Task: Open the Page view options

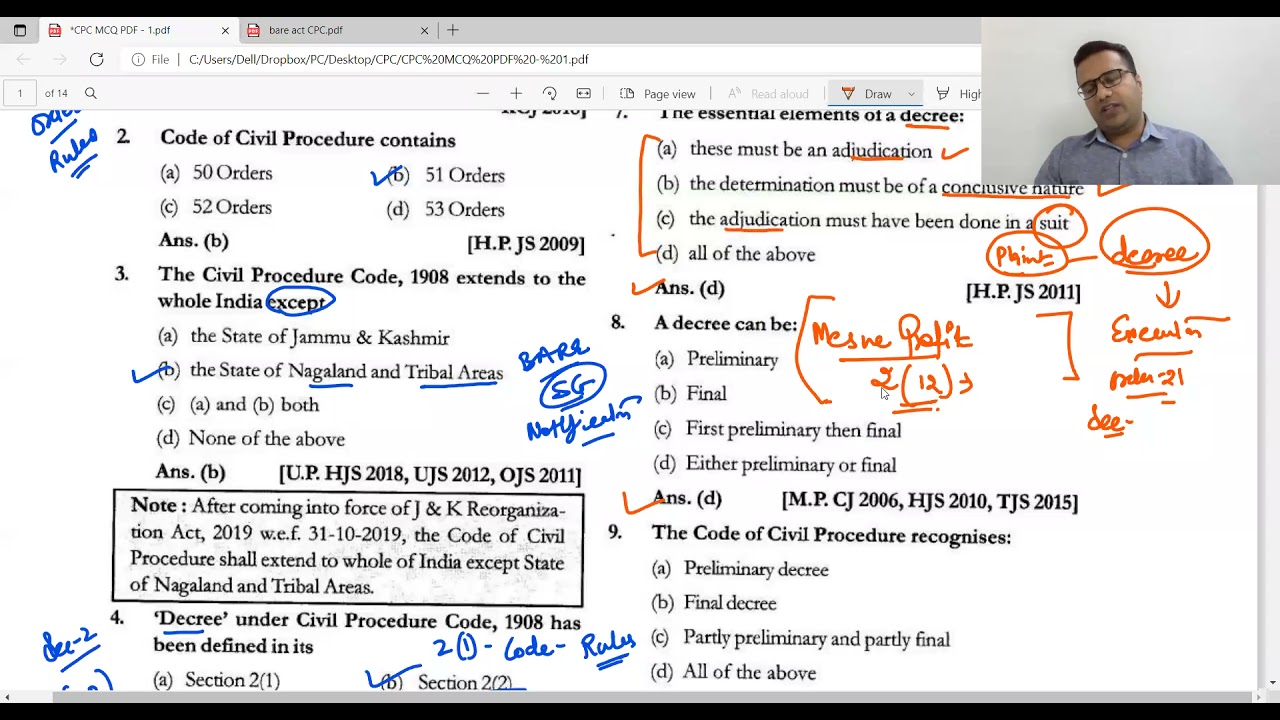Action: pos(657,93)
